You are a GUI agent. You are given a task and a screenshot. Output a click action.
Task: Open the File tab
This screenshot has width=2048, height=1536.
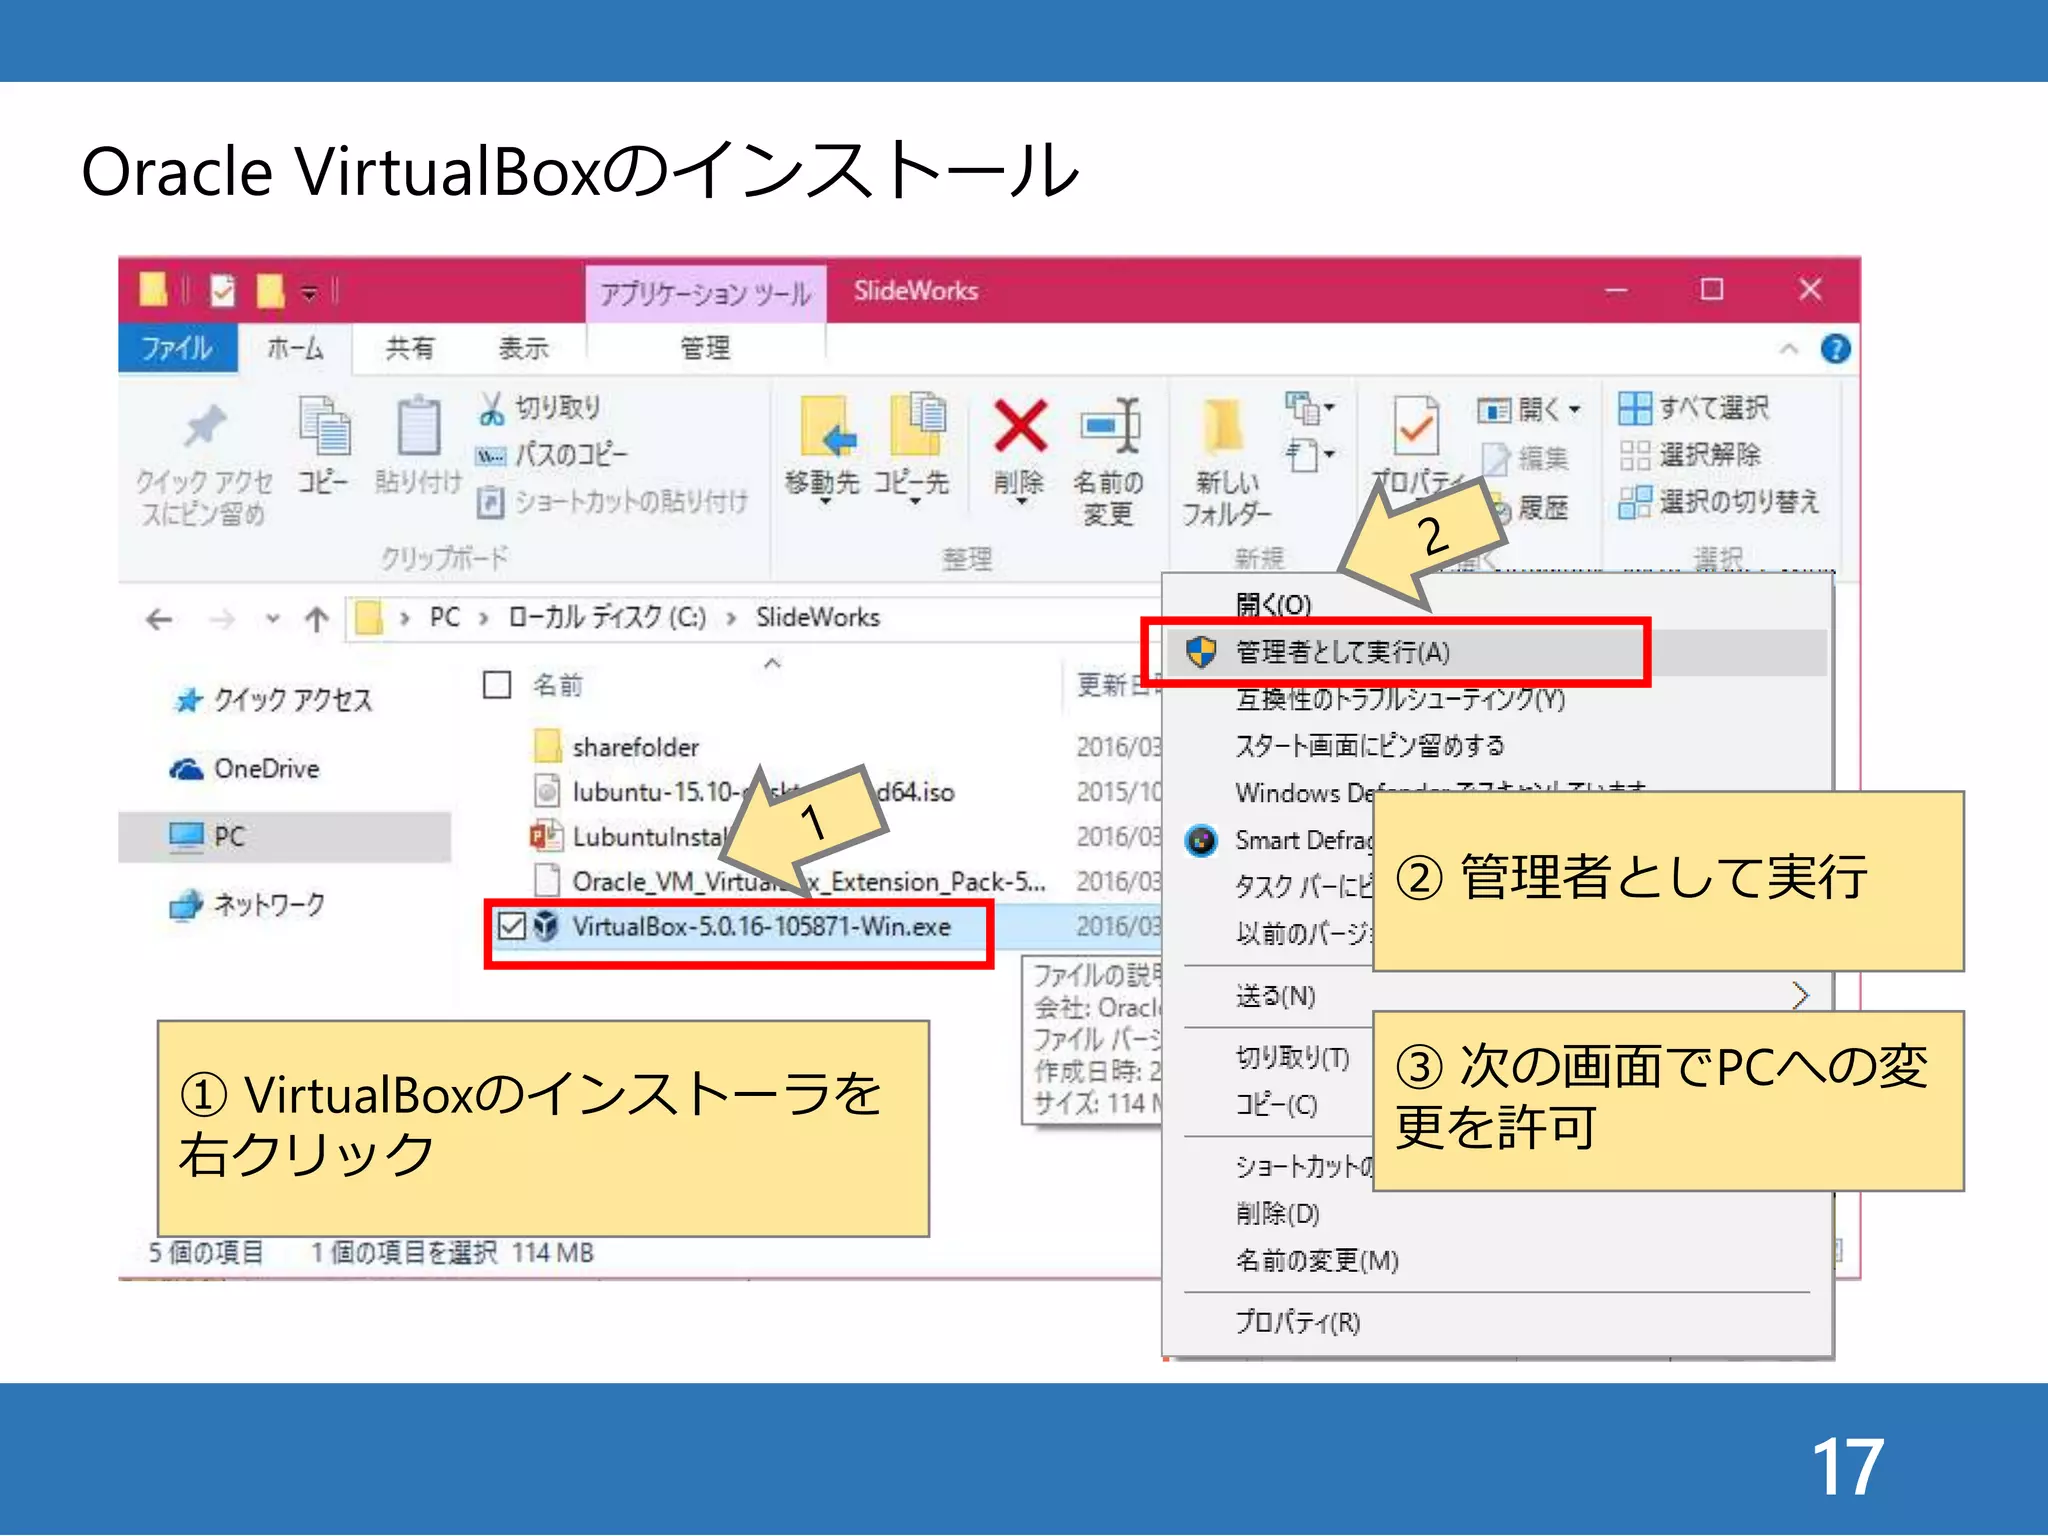tap(177, 348)
